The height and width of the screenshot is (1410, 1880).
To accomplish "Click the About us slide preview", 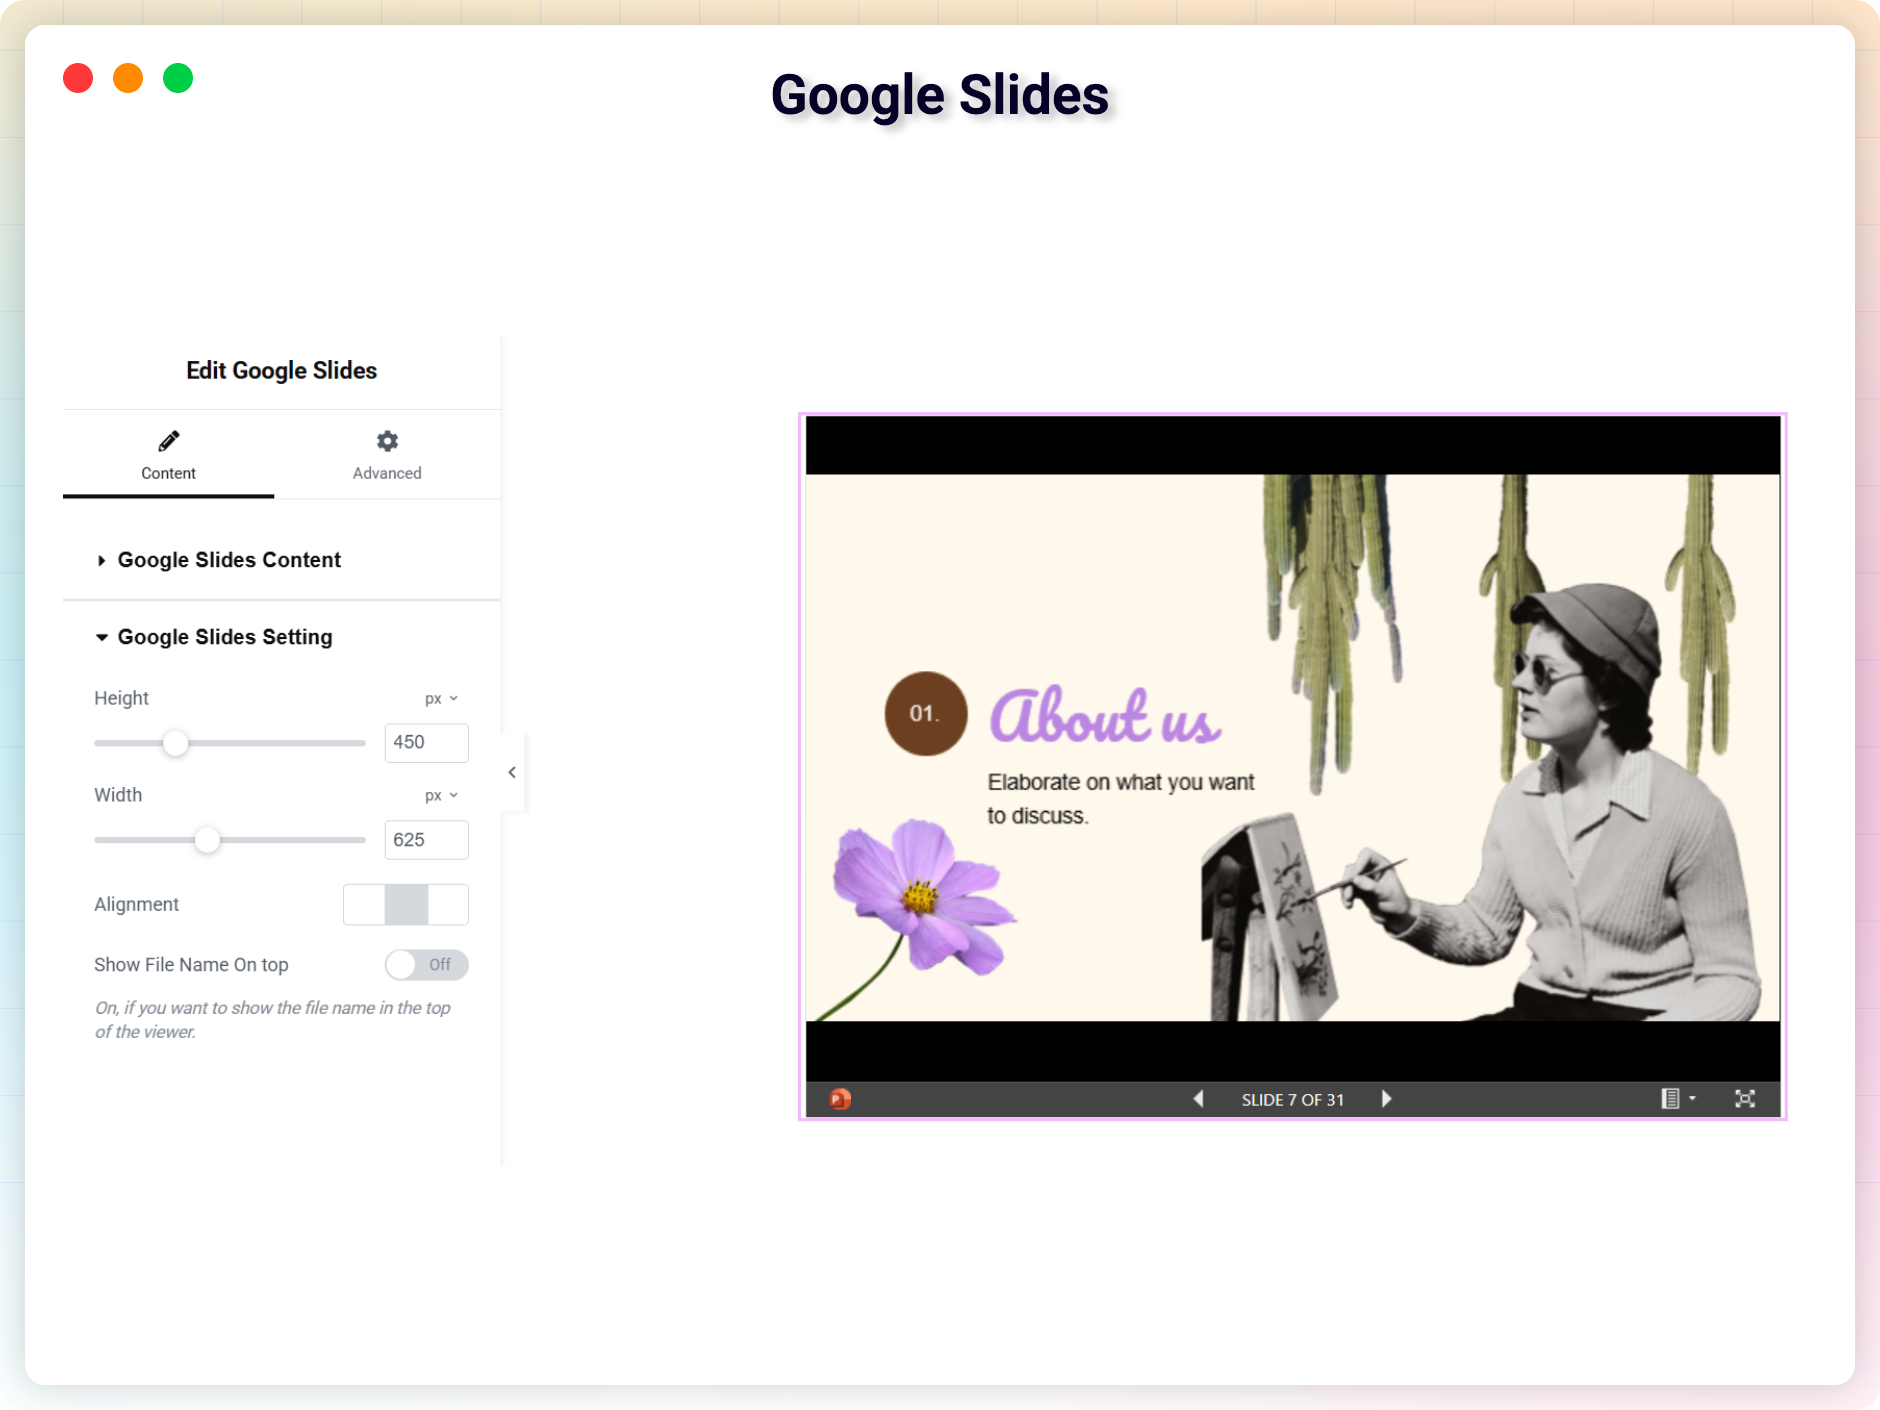I will [x=1292, y=748].
